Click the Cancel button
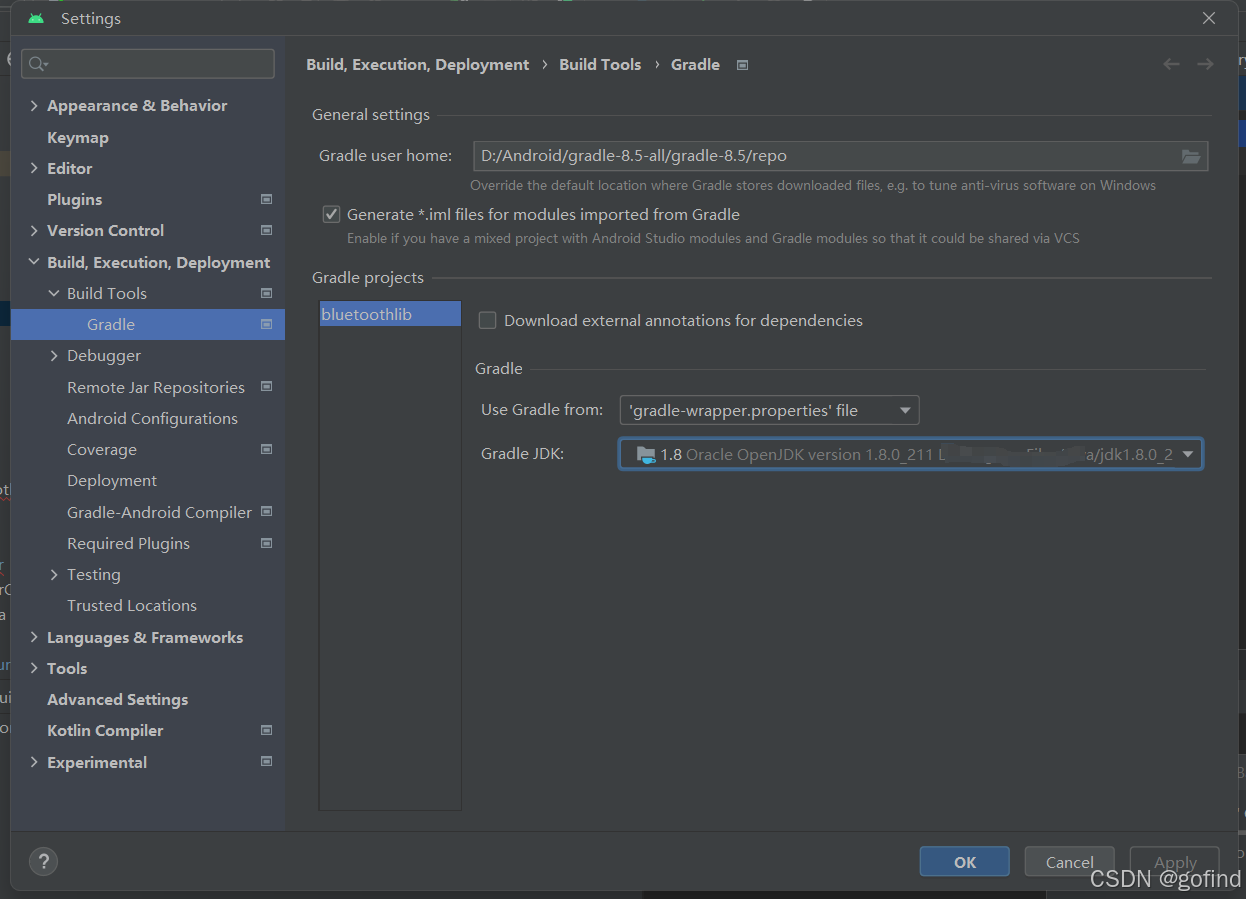 pos(1070,862)
